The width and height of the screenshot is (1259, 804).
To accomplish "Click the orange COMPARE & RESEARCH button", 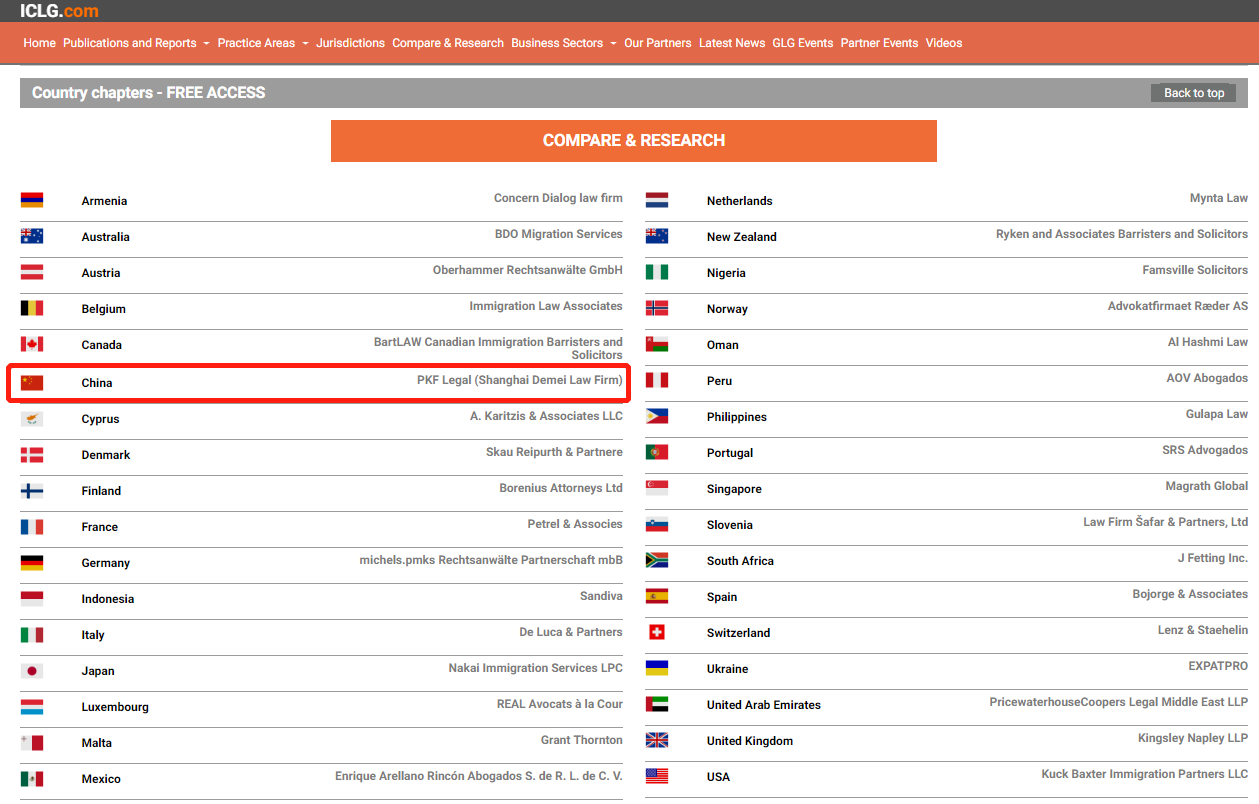I will (634, 141).
